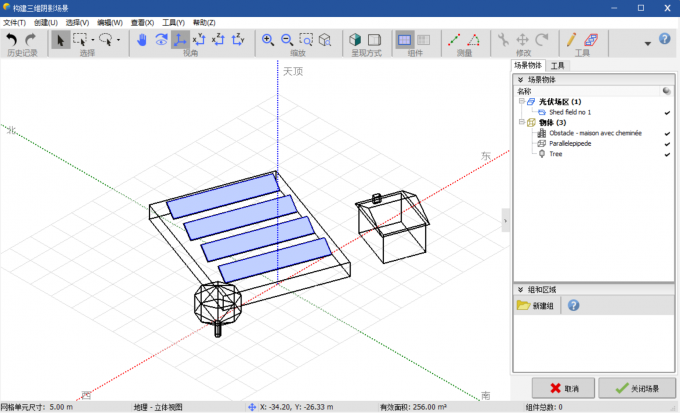The image size is (680, 413).
Task: Click the undo arrow icon
Action: (x=12, y=40)
